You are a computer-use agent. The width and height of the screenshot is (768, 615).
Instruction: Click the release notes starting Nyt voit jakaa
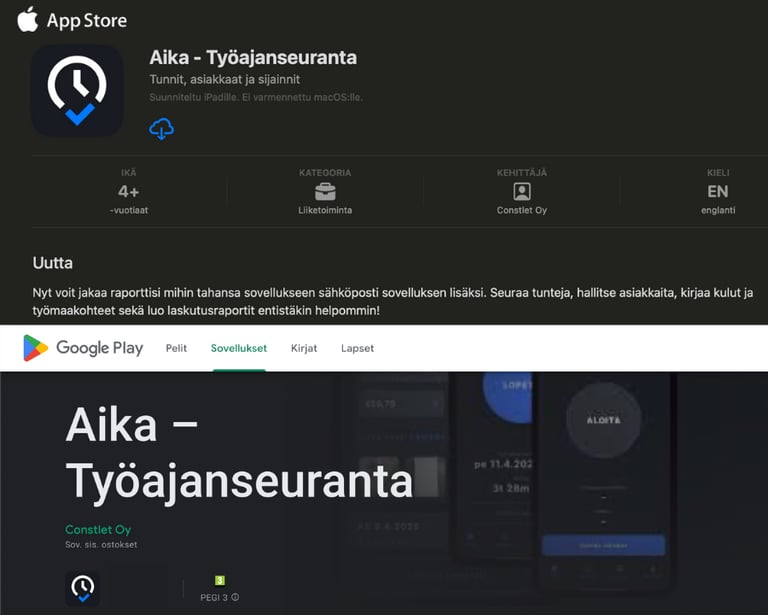(393, 302)
